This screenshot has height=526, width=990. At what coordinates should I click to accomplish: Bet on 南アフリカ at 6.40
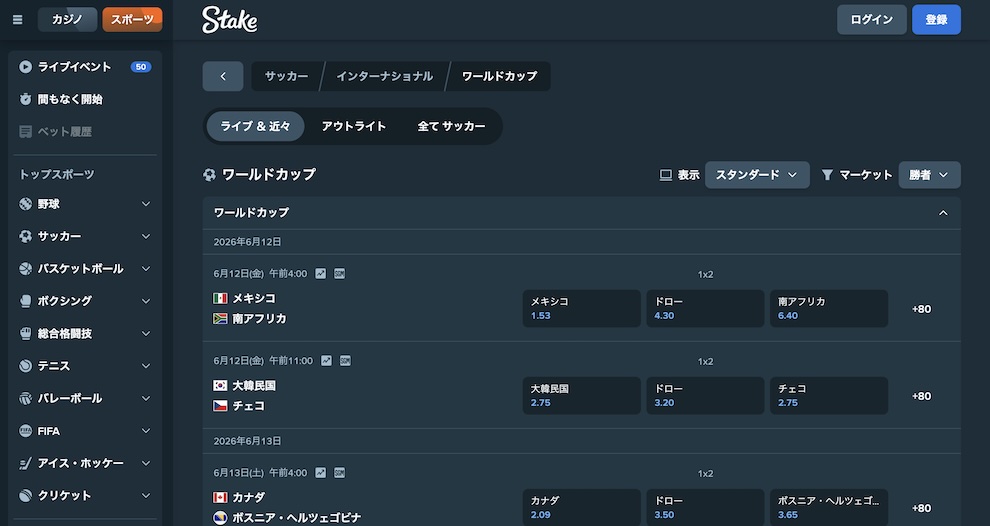[x=829, y=309]
